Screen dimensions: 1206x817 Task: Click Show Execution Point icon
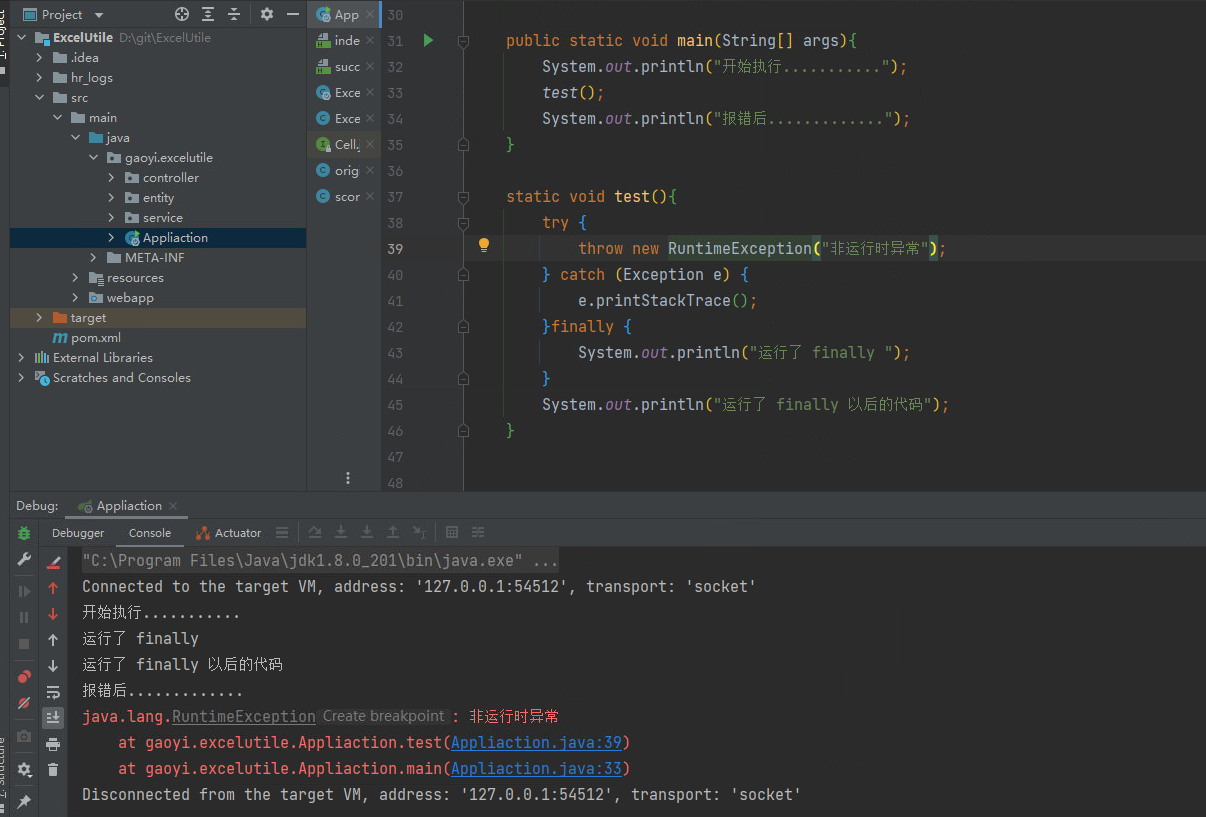[x=282, y=533]
